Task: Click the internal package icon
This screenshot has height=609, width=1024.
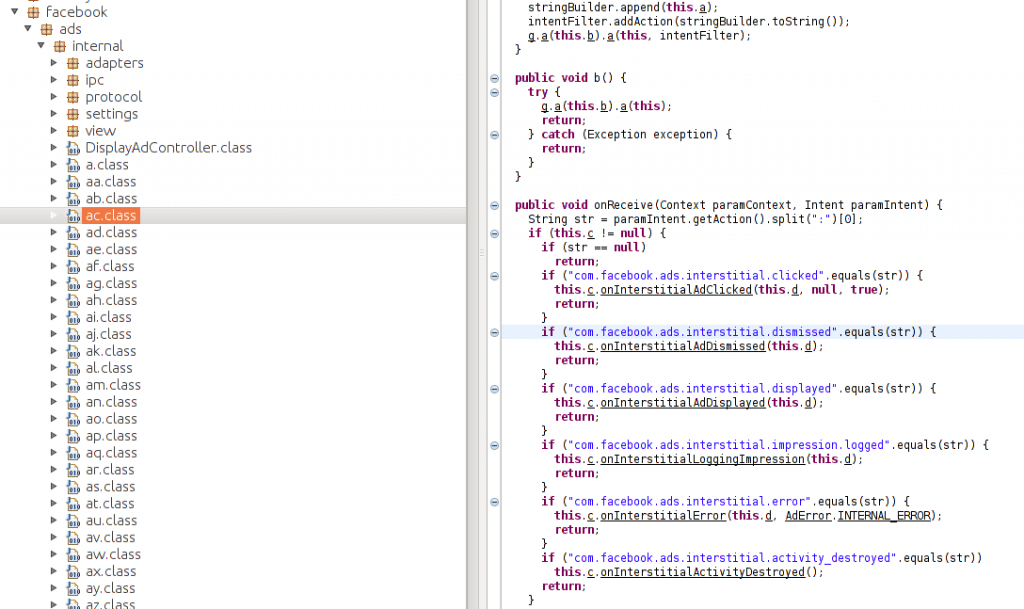Action: (59, 46)
